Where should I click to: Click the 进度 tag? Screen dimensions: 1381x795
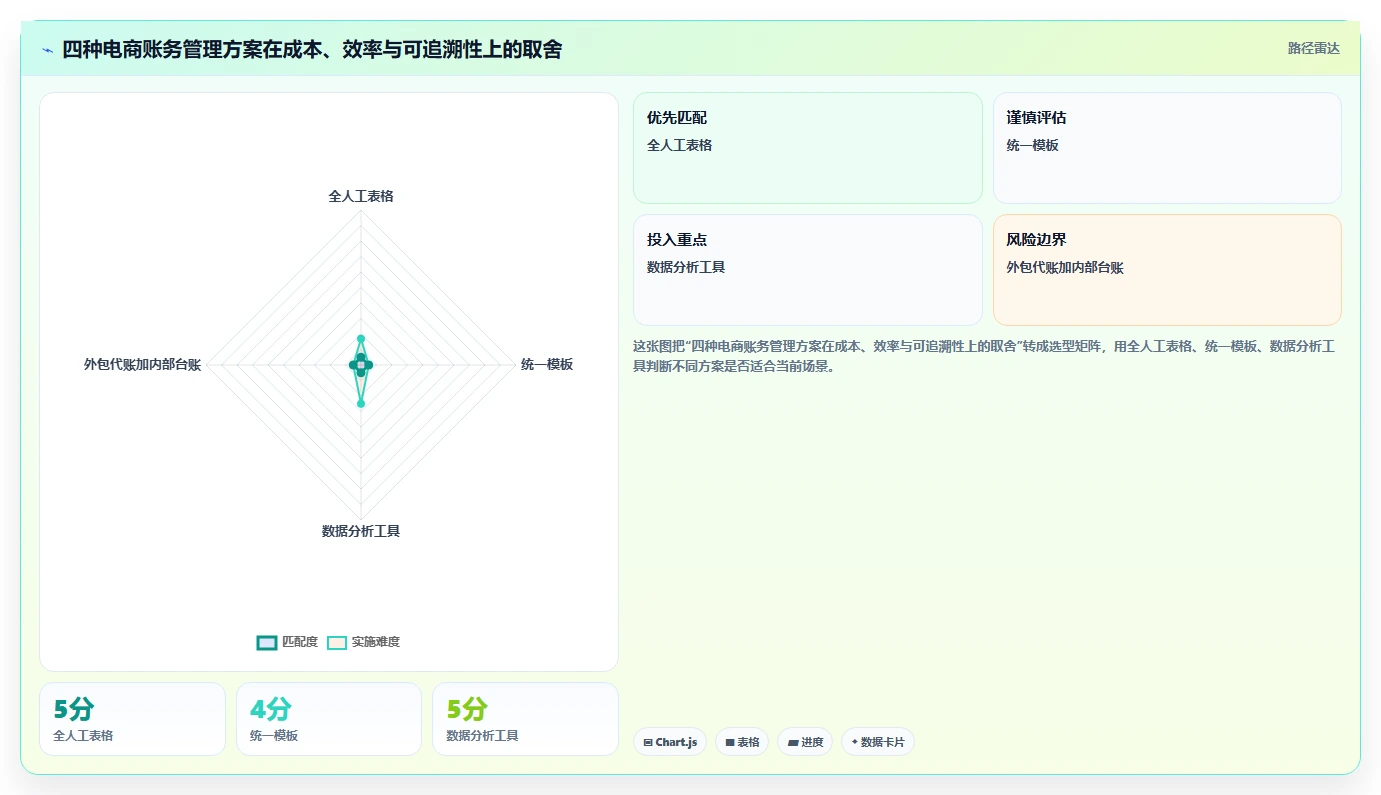tap(805, 742)
